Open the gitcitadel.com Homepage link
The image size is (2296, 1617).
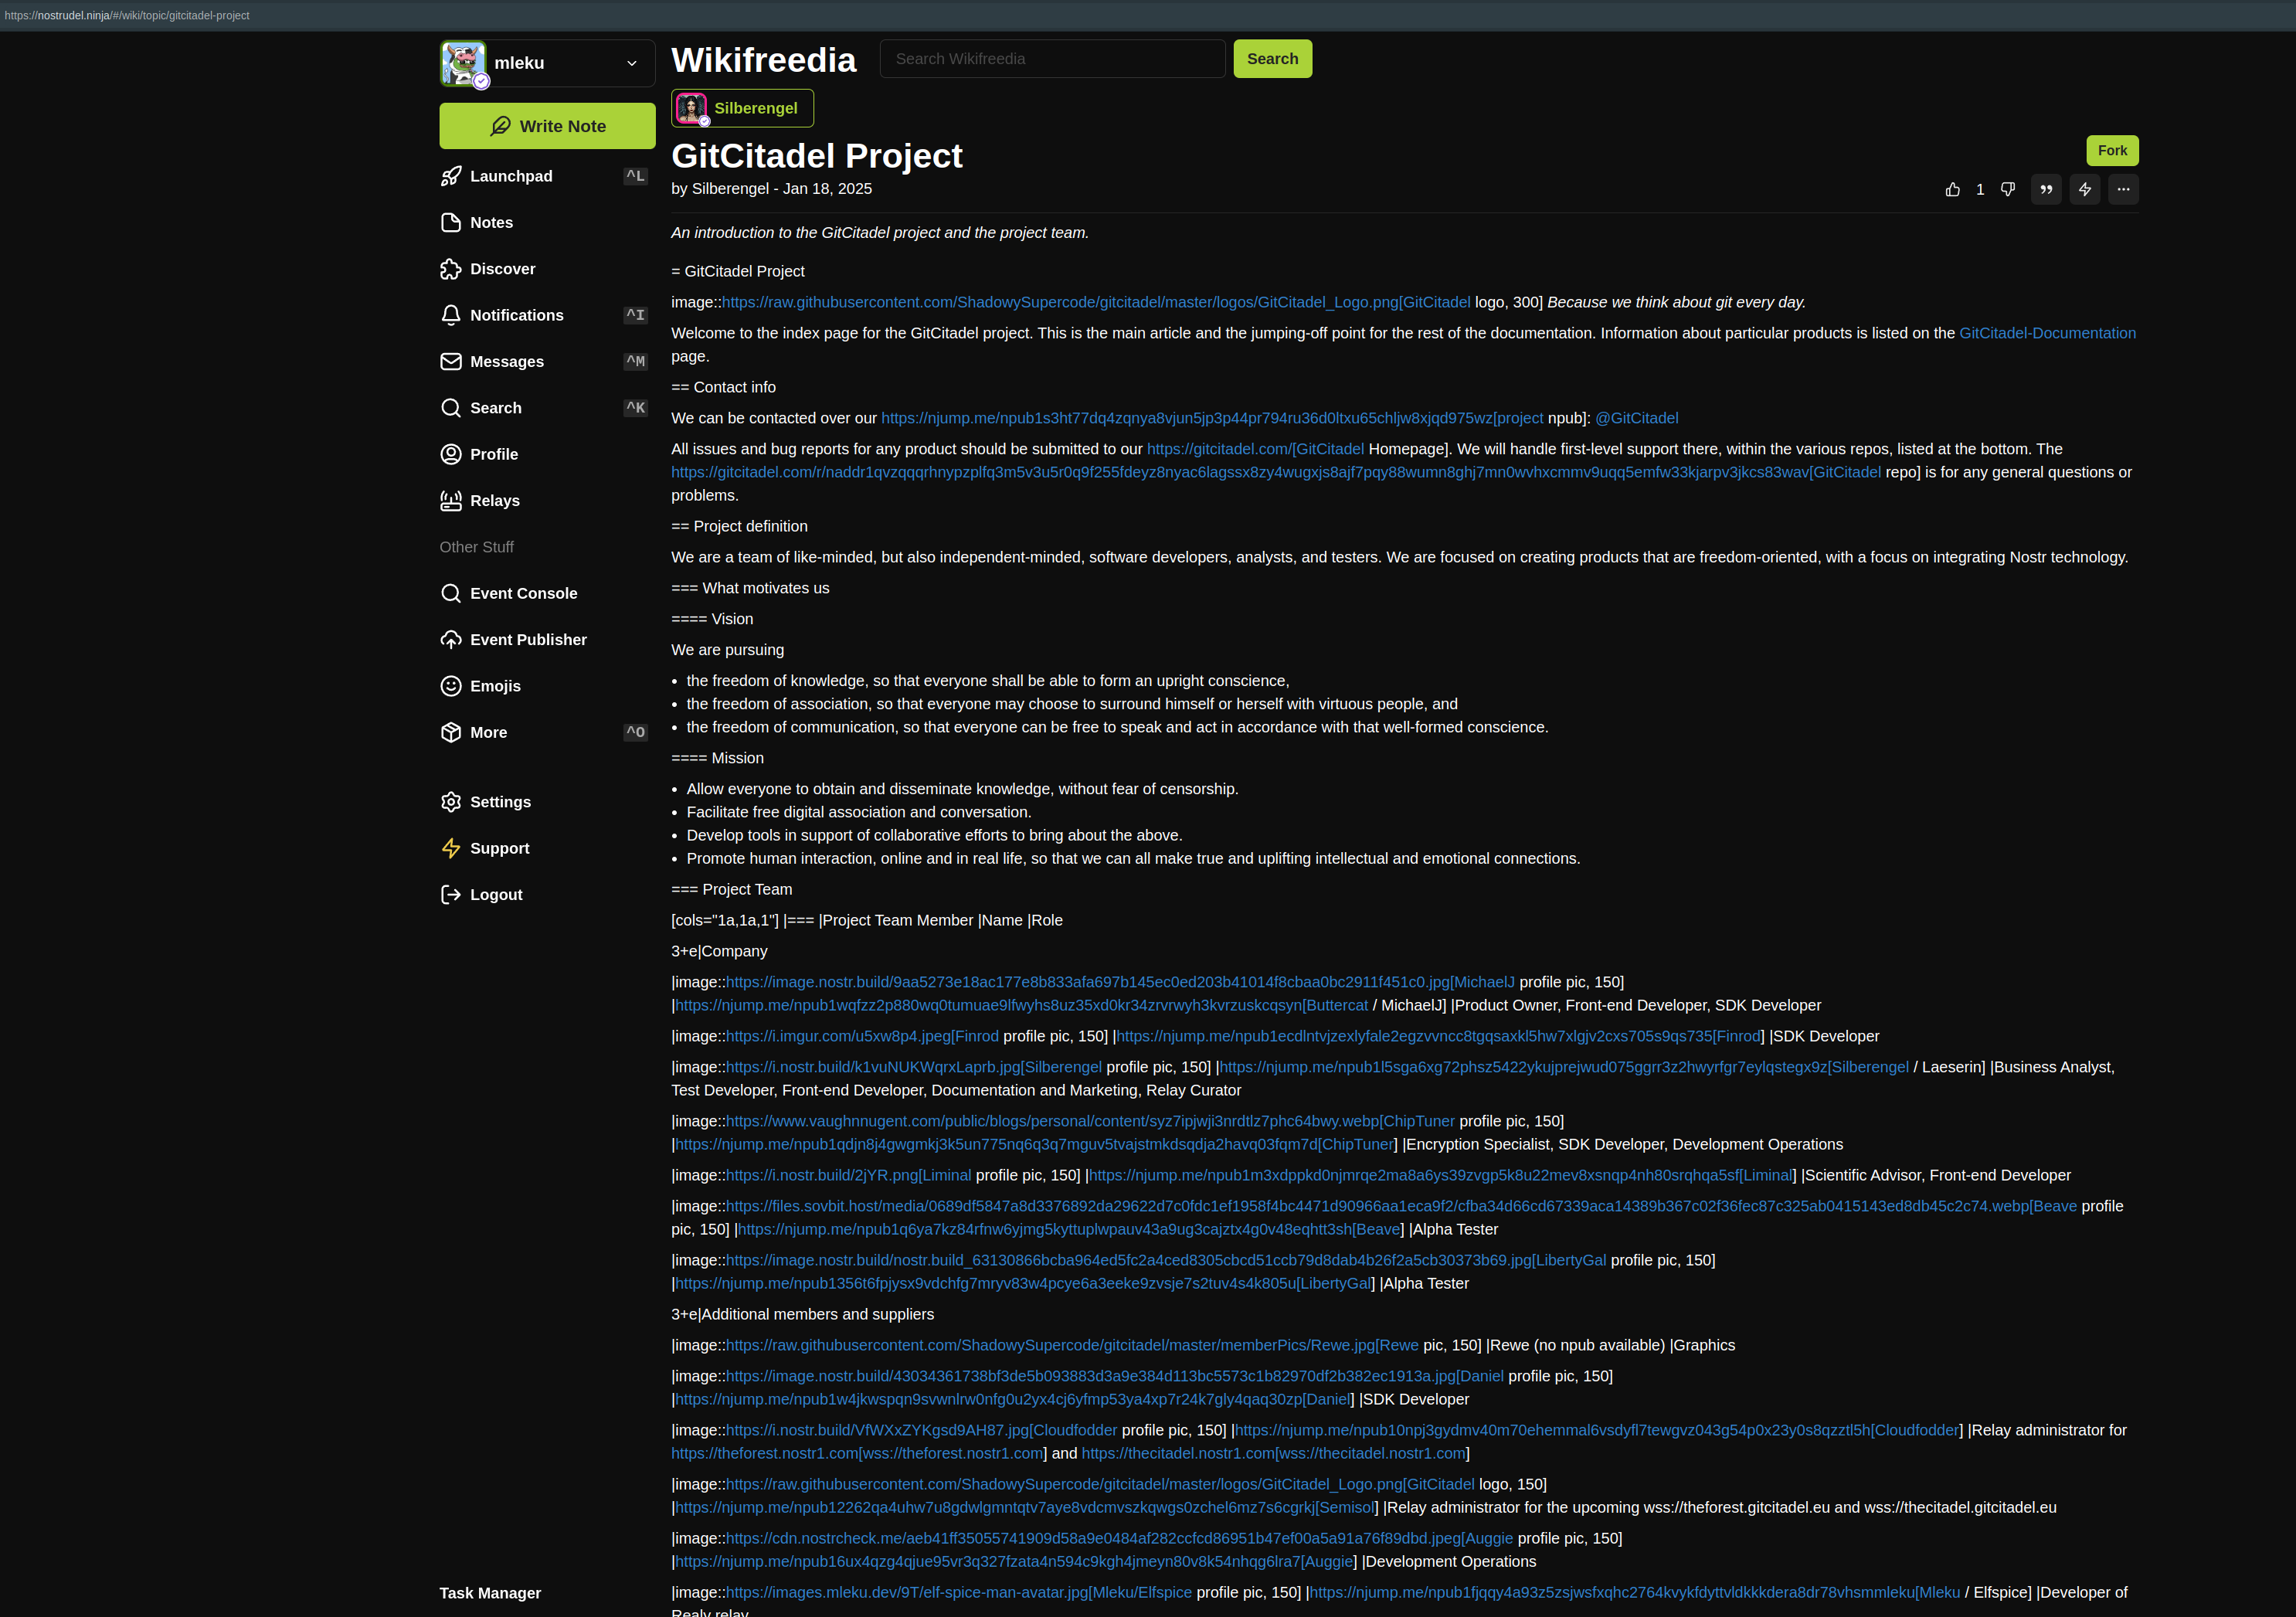tap(1255, 449)
